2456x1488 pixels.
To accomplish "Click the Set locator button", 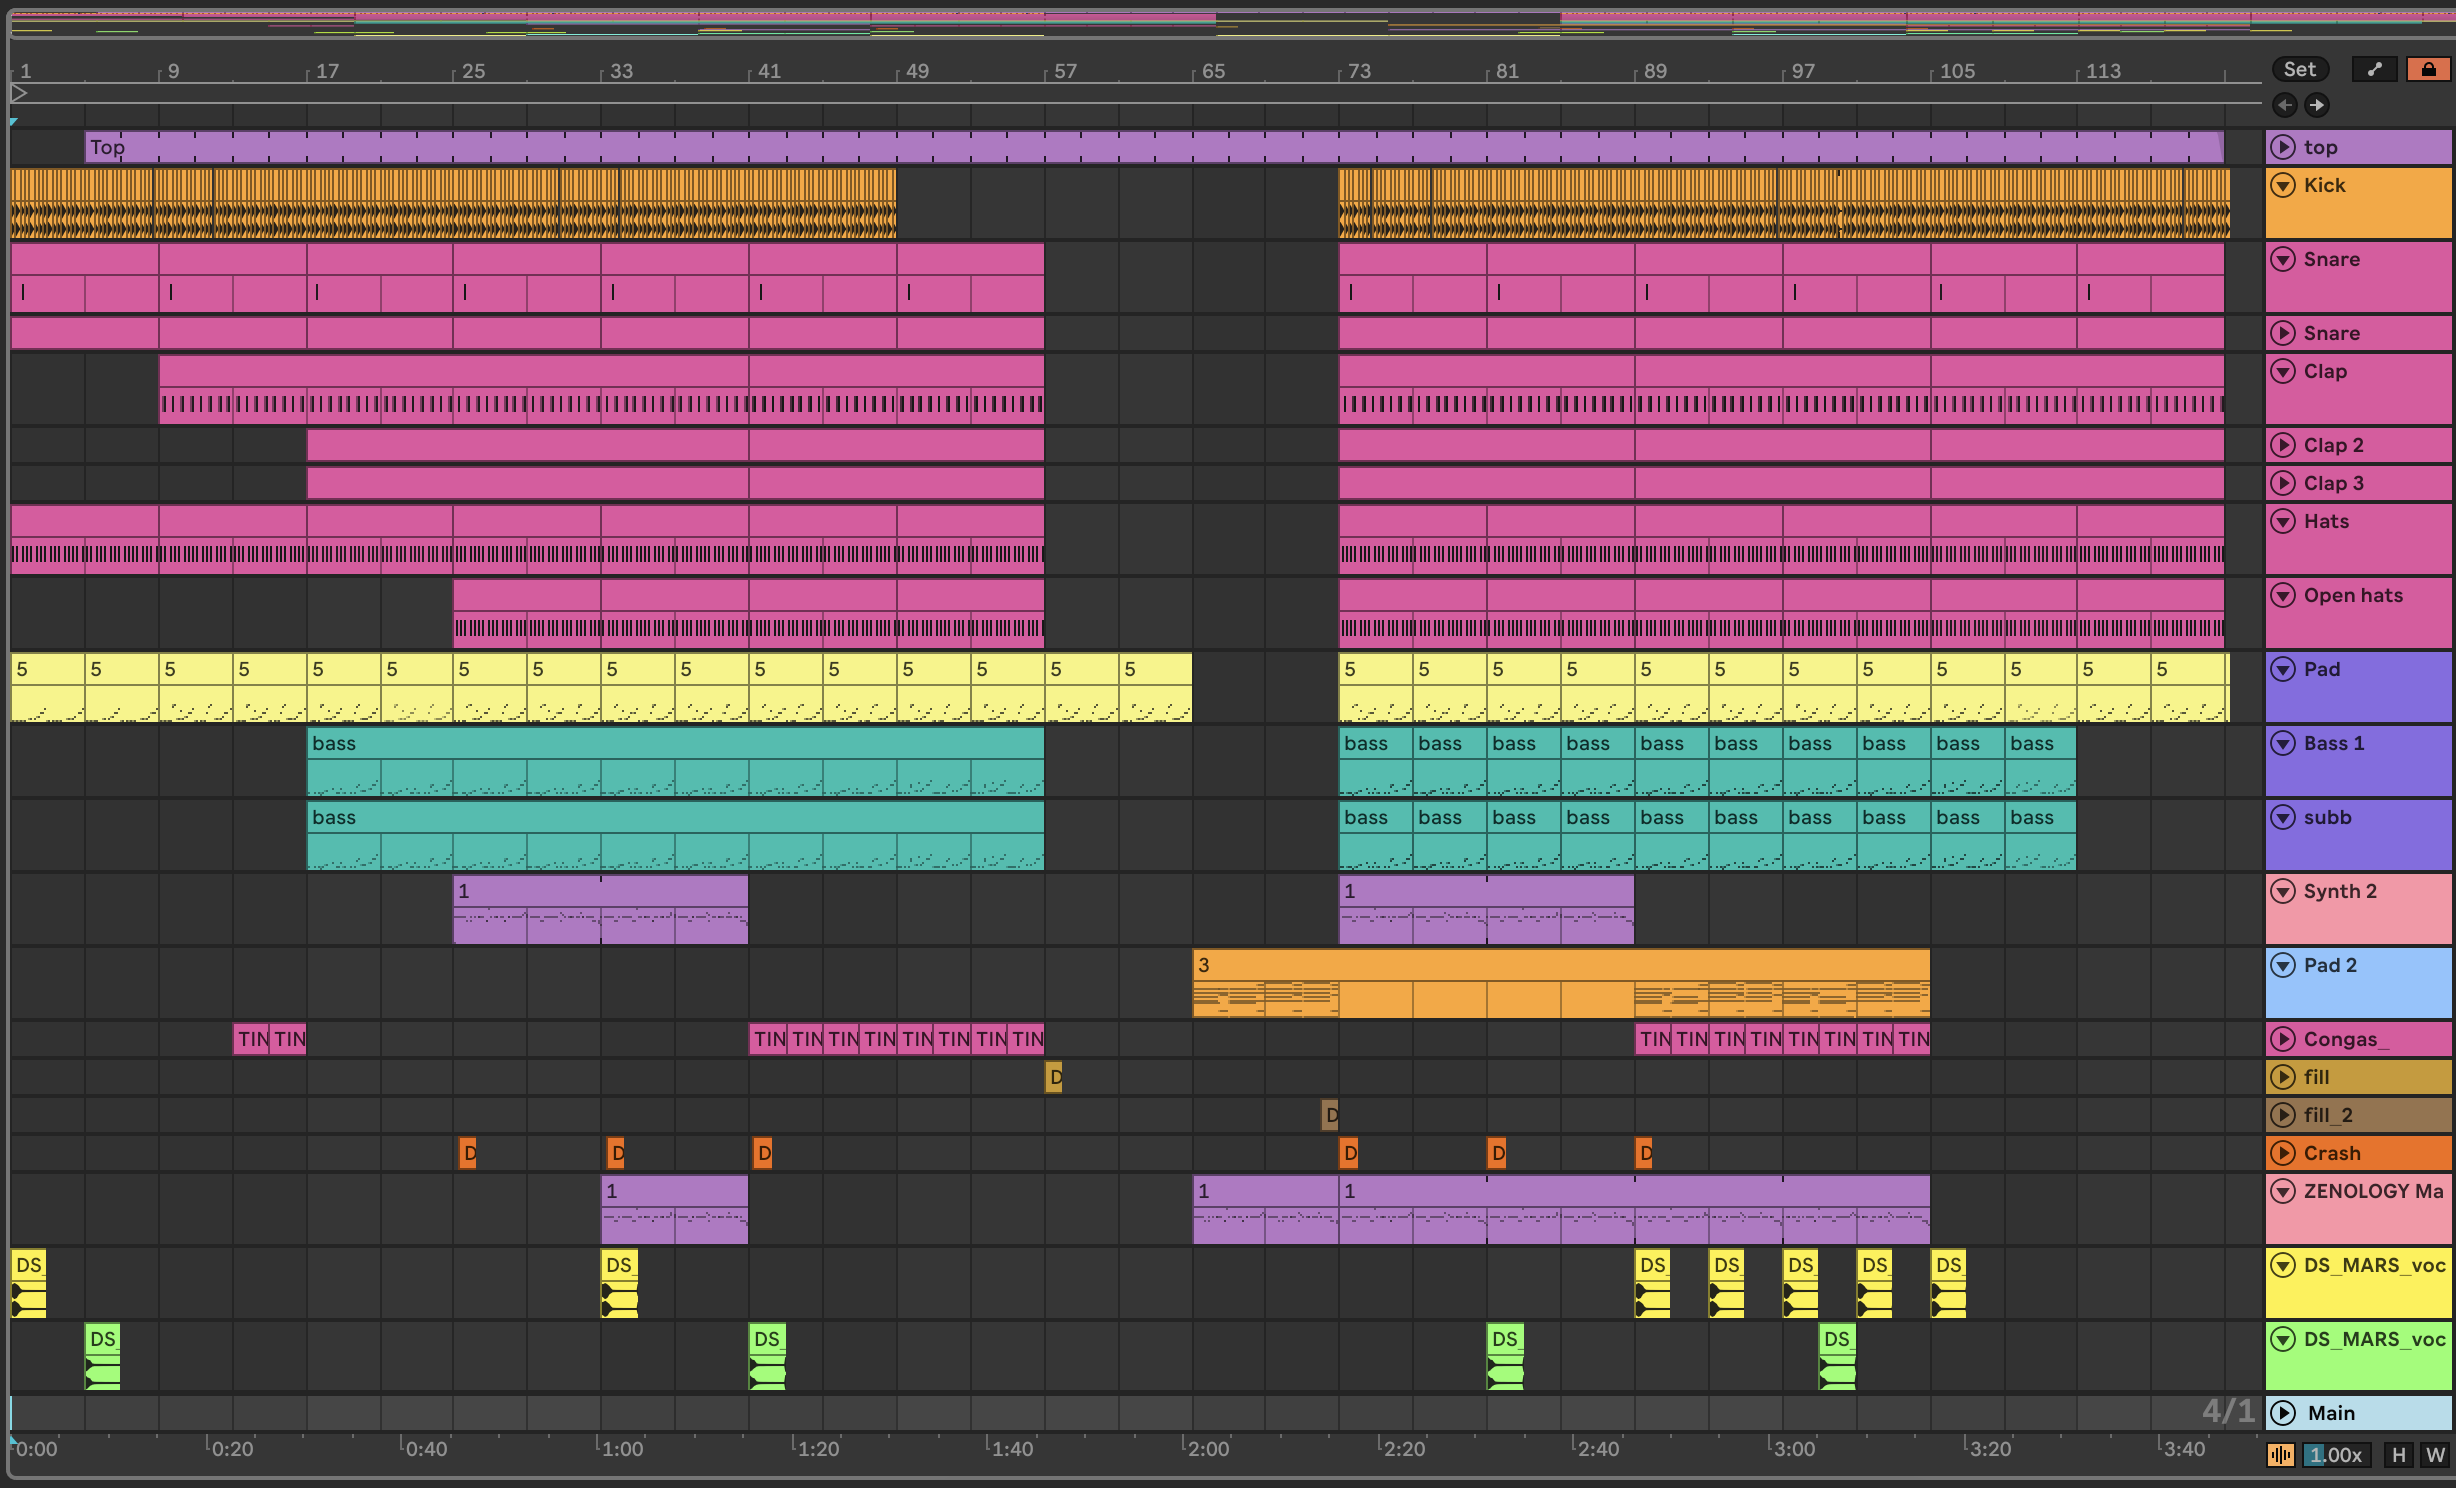I will coord(2299,69).
